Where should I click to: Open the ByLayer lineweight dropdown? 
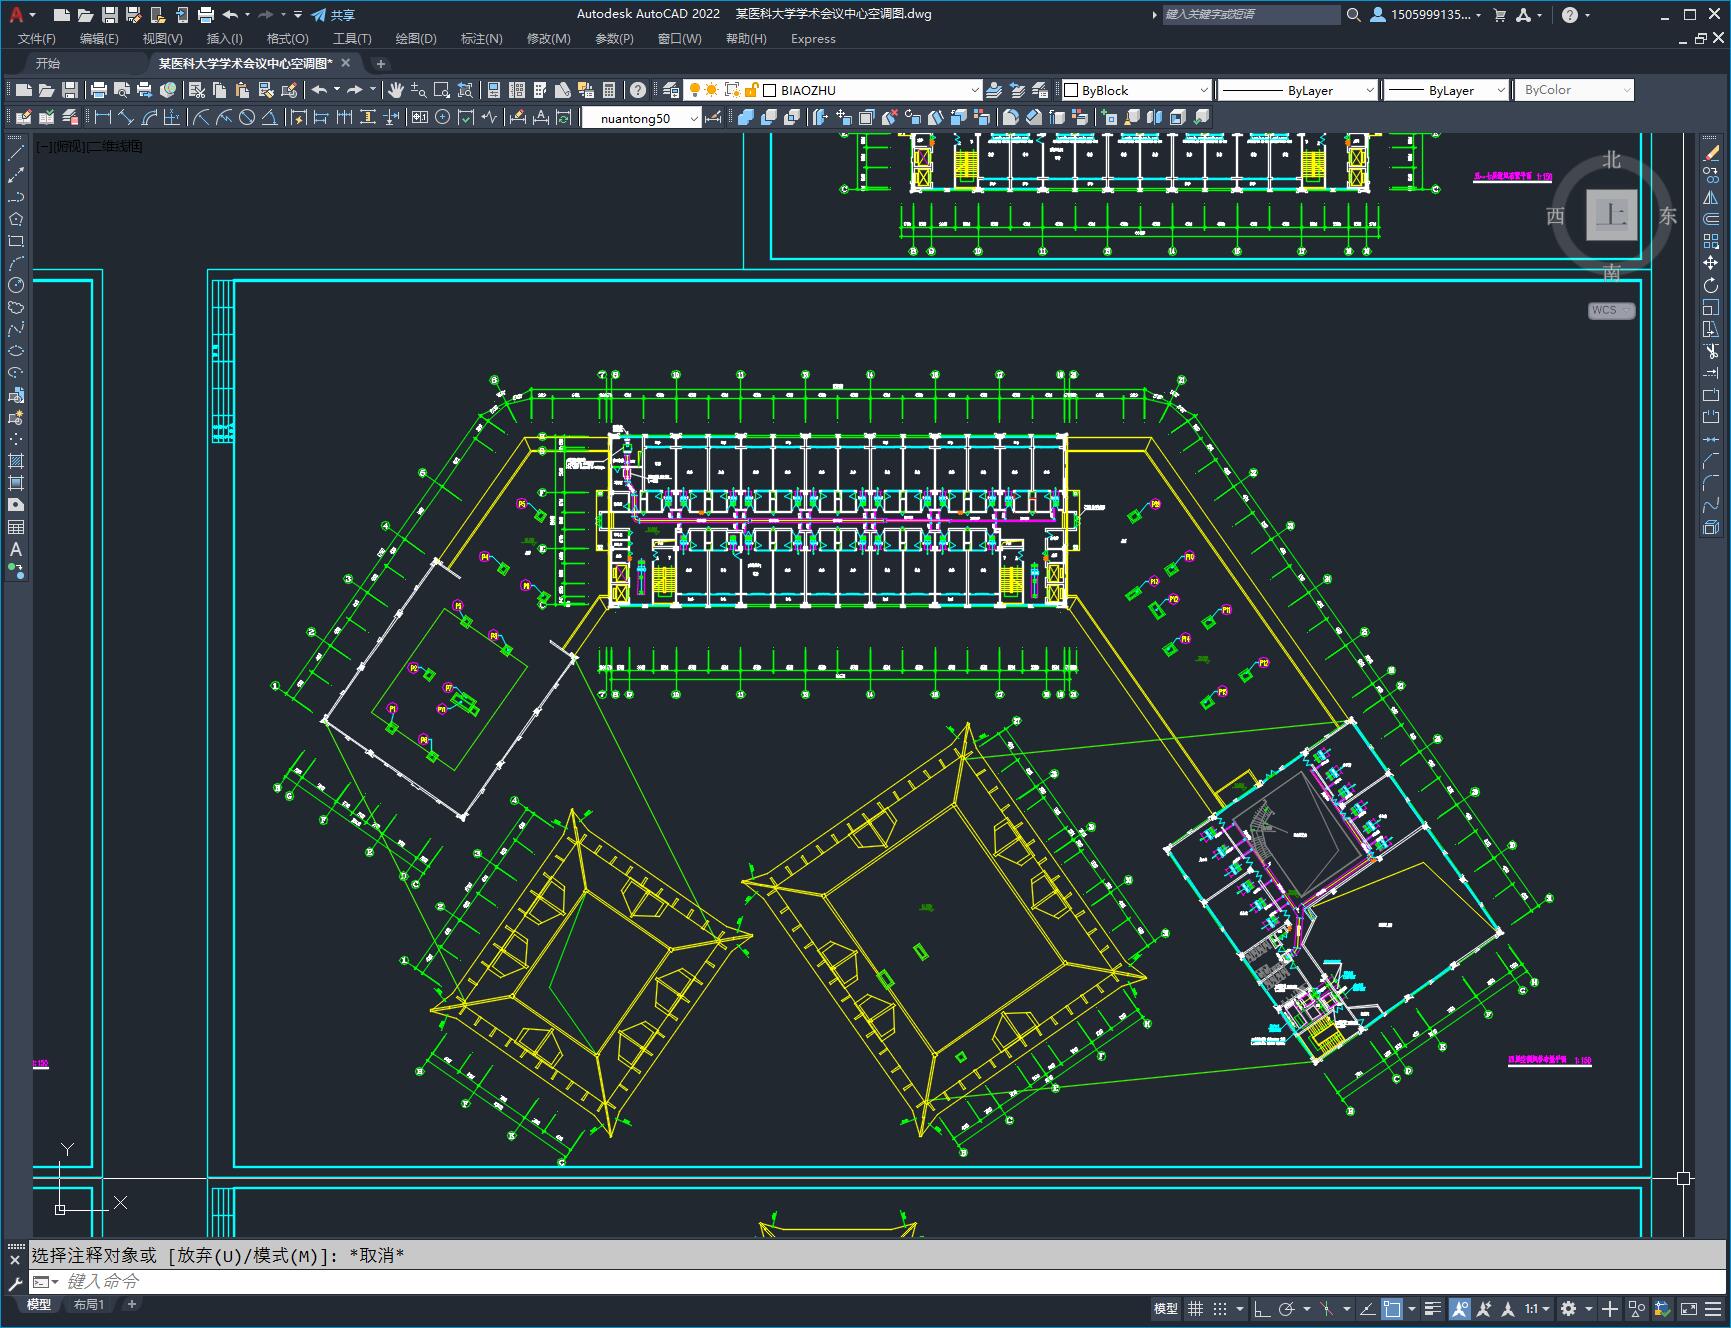pos(1446,90)
